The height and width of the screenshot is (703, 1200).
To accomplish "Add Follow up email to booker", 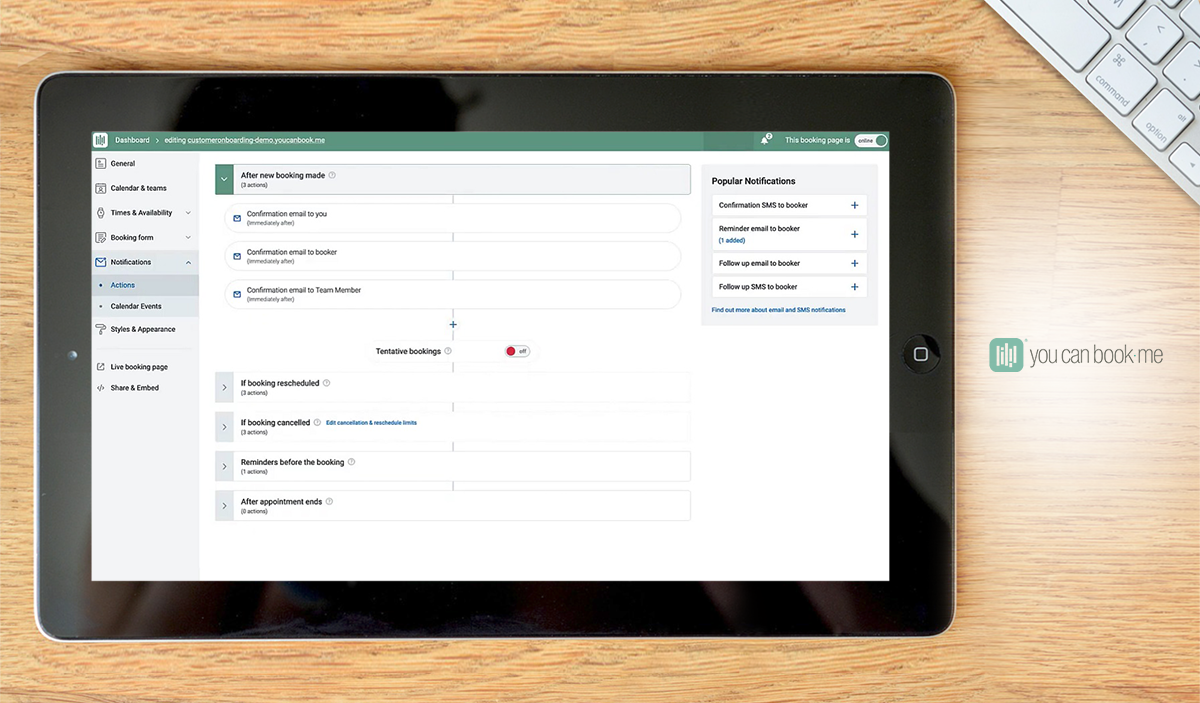I will (854, 263).
